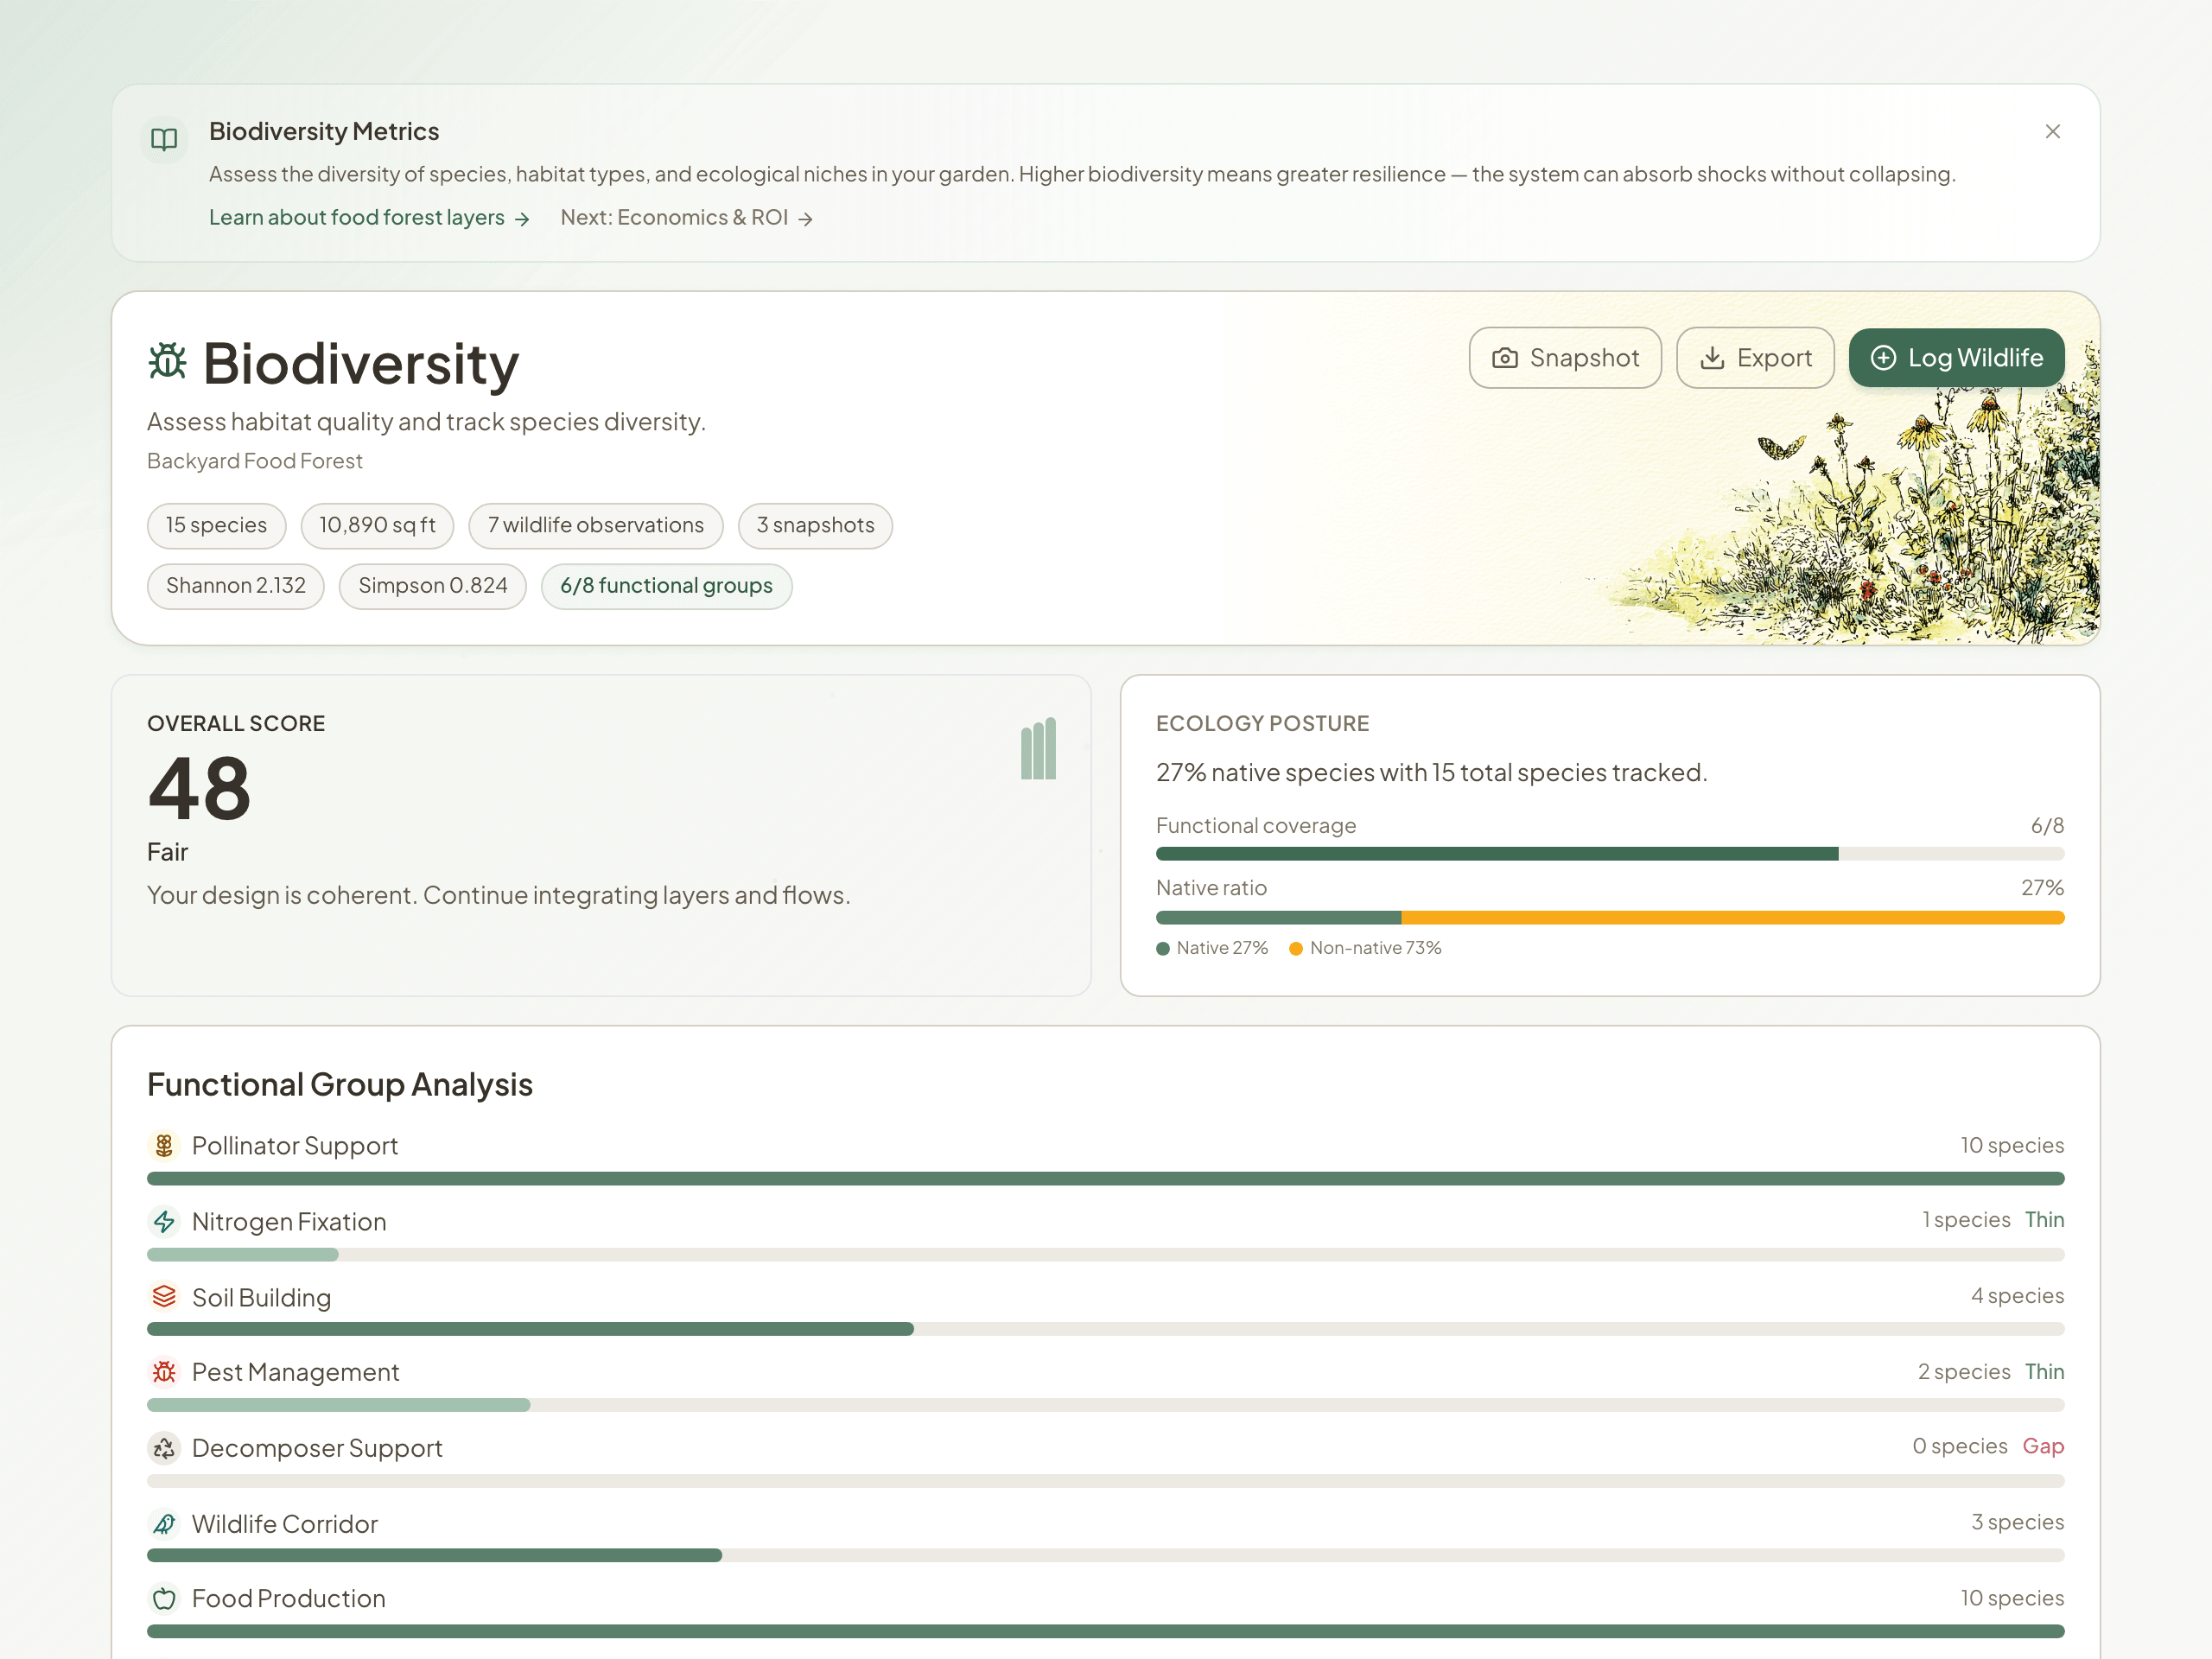Select the Nitrogen Fixation lightning icon
2212x1659 pixels.
point(164,1221)
